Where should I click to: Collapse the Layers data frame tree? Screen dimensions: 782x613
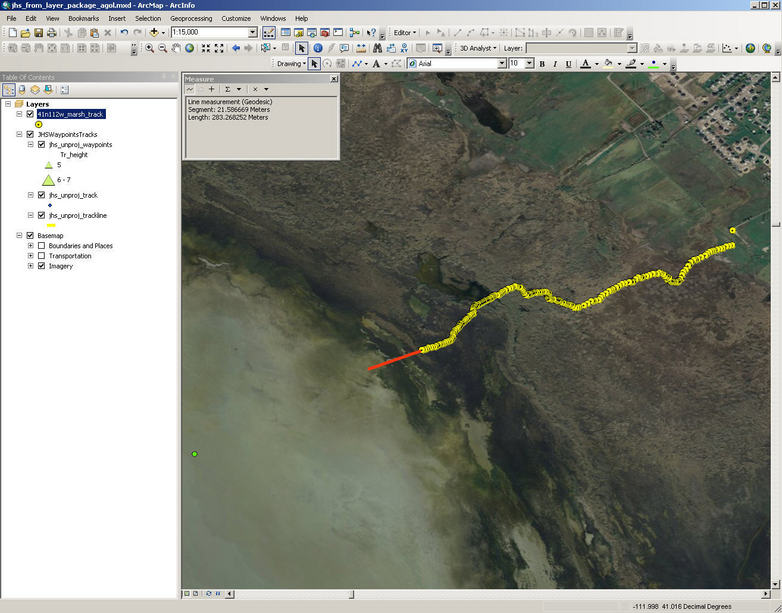(x=8, y=104)
